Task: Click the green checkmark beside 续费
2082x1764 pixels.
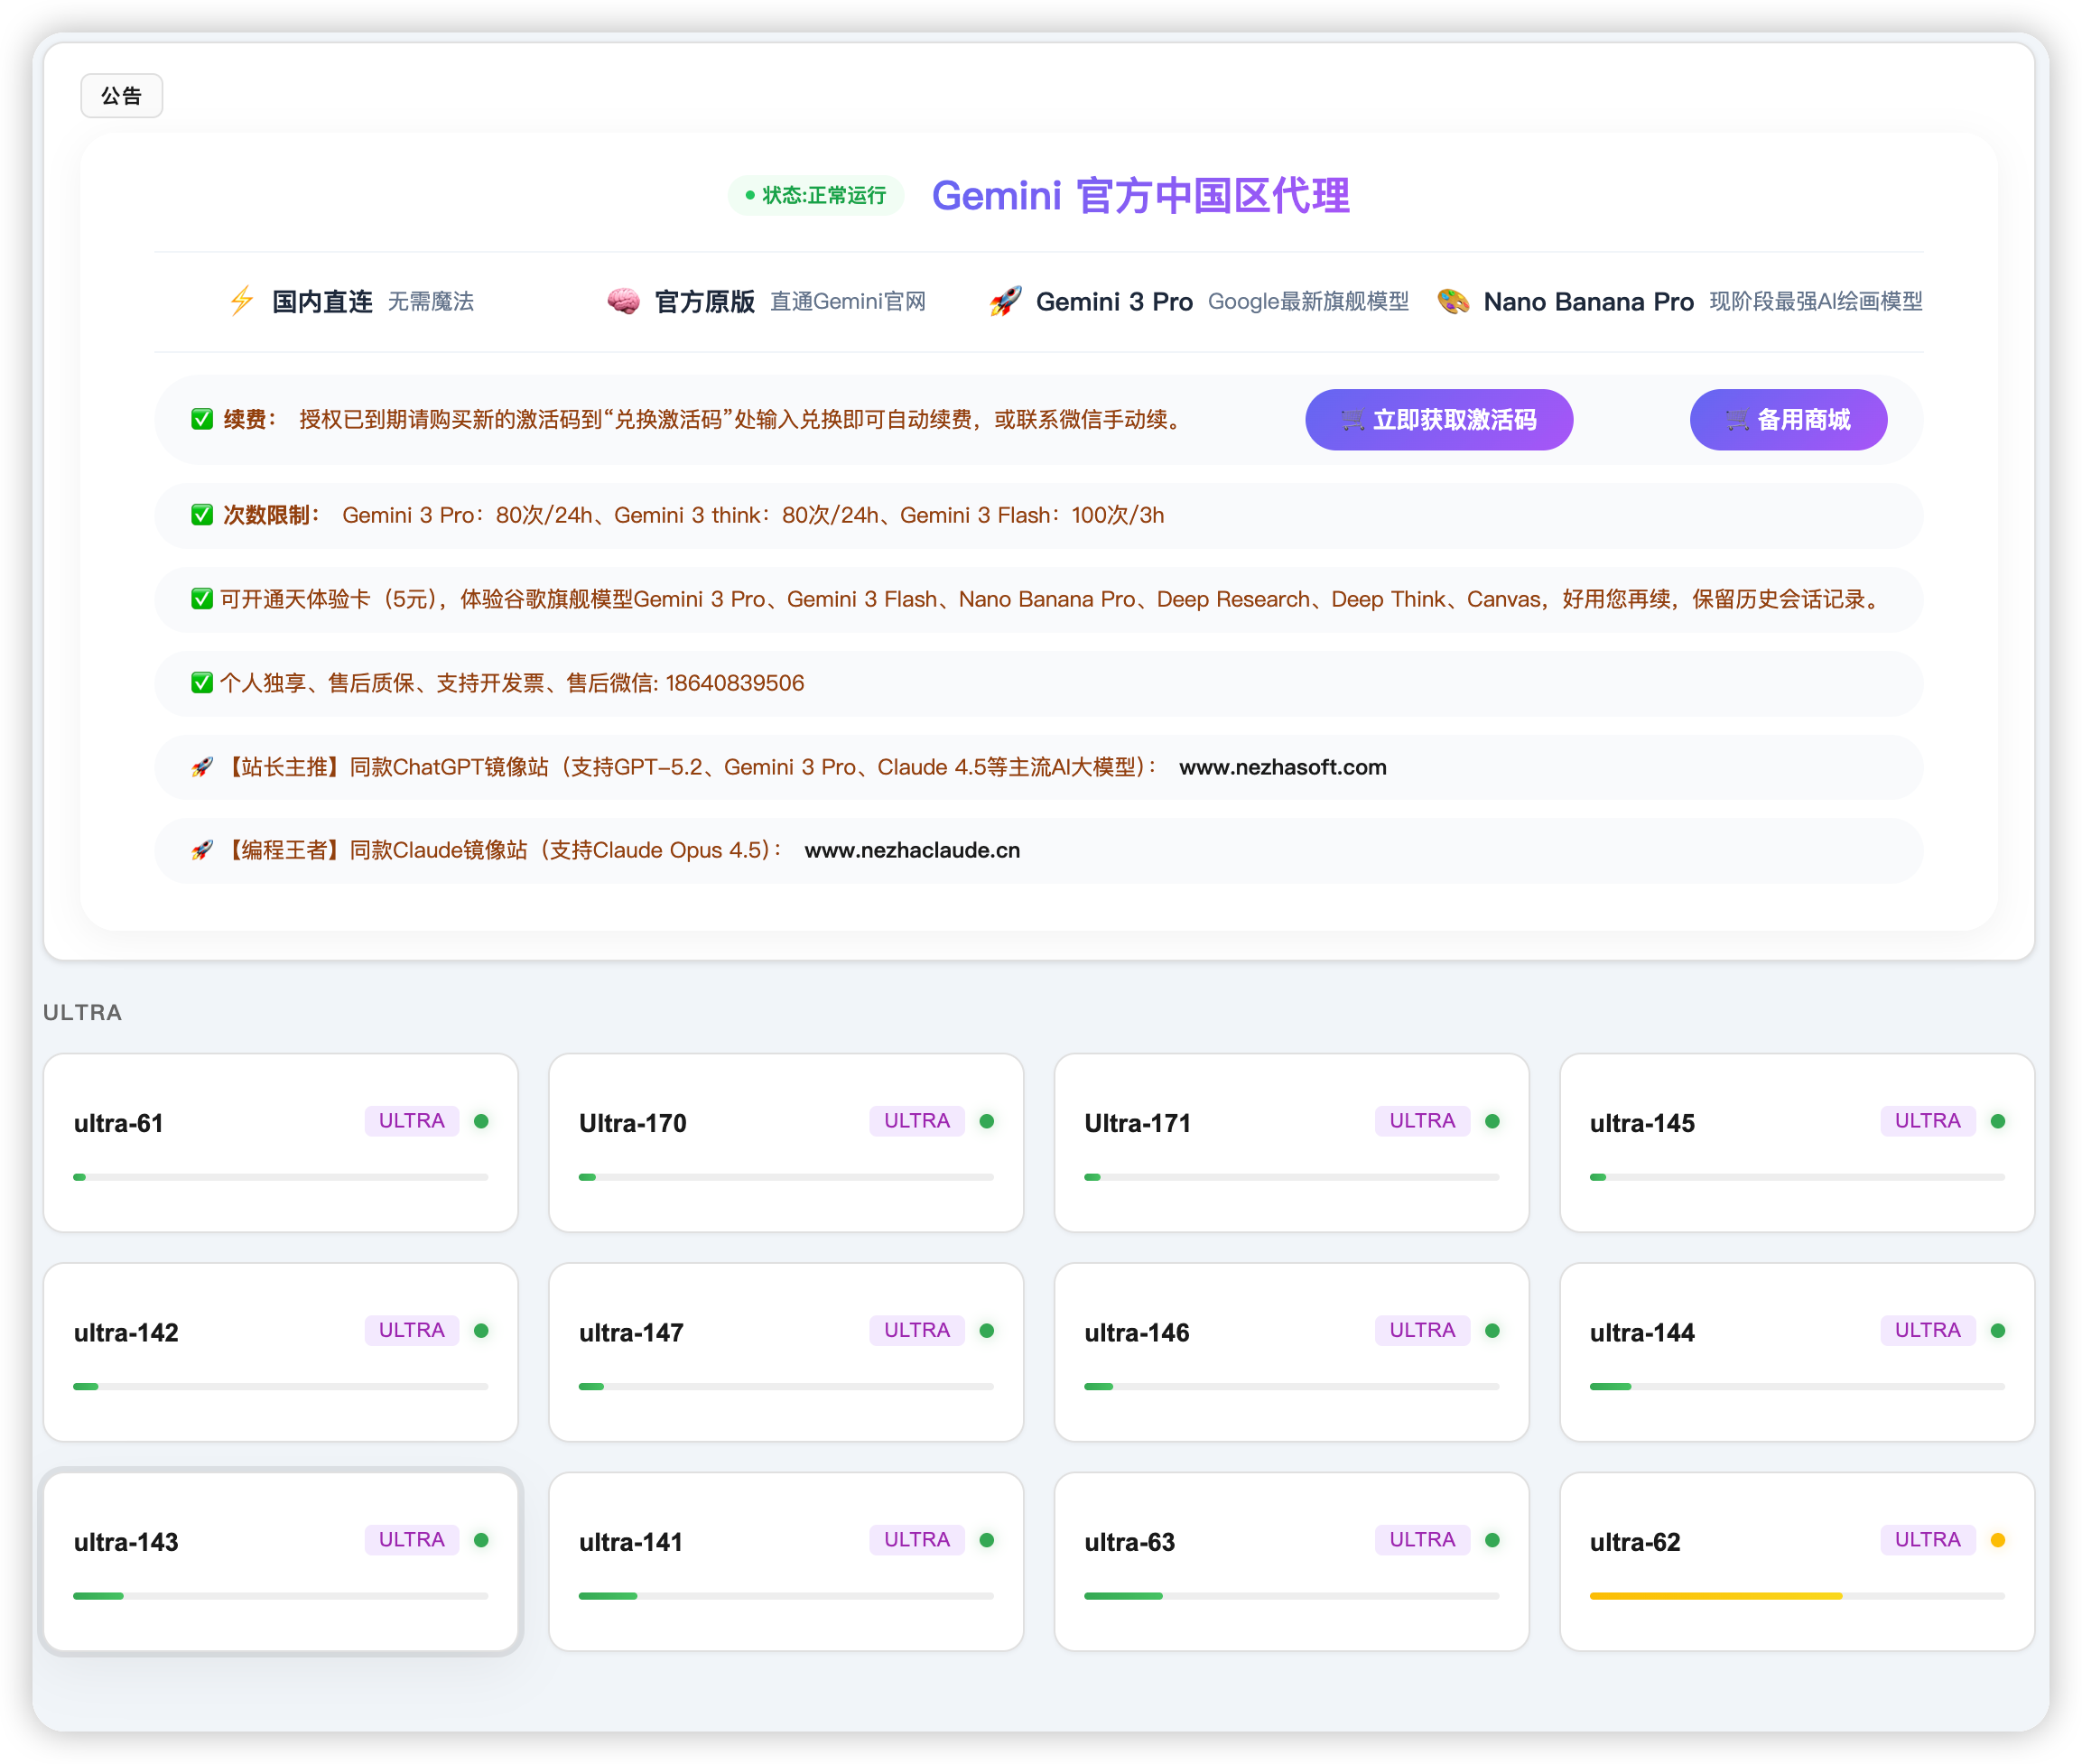Action: click(x=202, y=419)
